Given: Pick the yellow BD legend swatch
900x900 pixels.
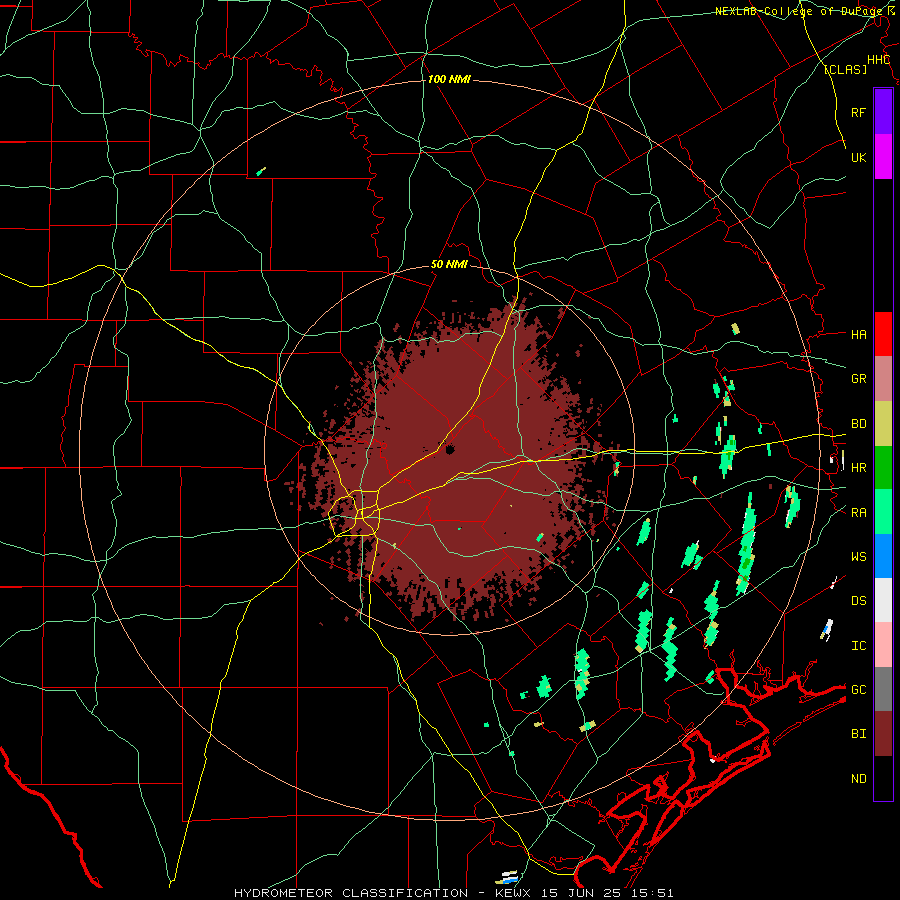Looking at the screenshot, I should click(x=883, y=424).
